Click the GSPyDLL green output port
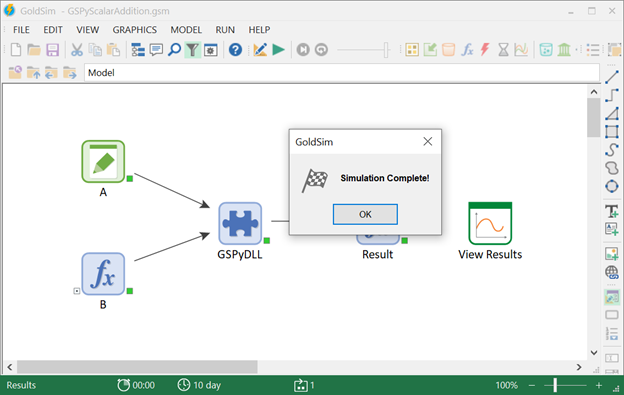Viewport: 624px width, 395px height. tap(267, 240)
